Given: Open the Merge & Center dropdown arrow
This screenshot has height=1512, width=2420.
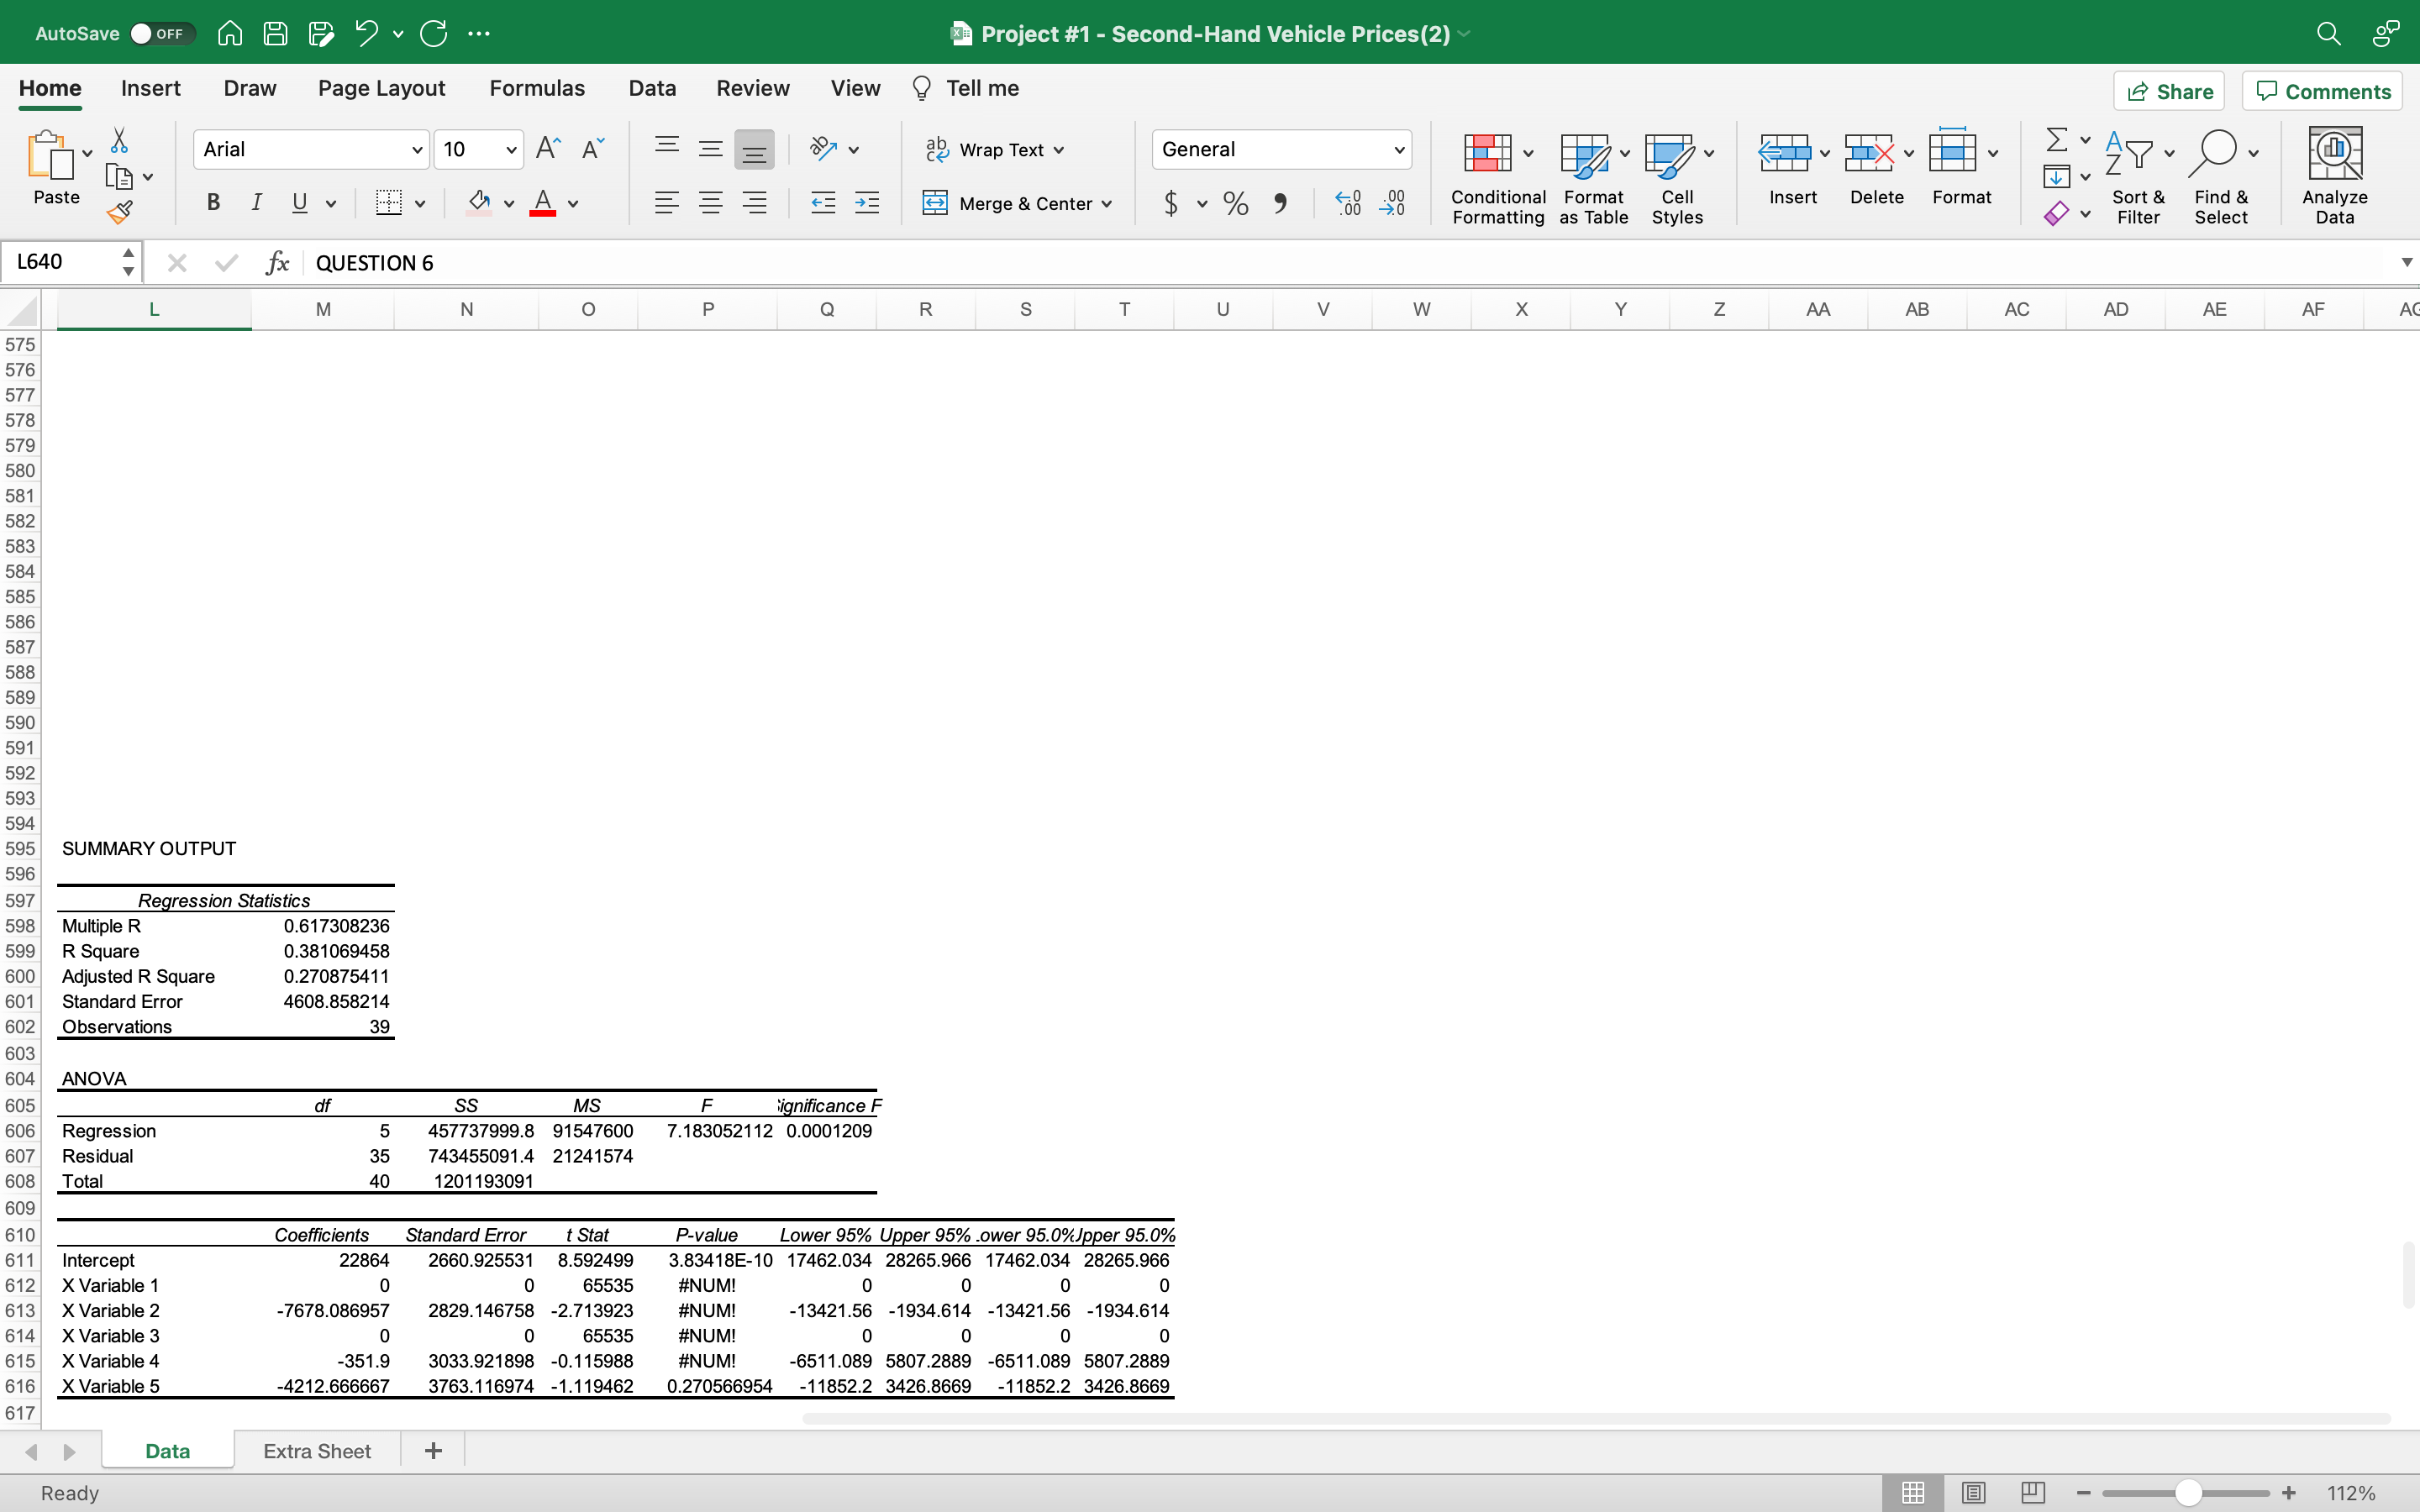Looking at the screenshot, I should [1107, 204].
